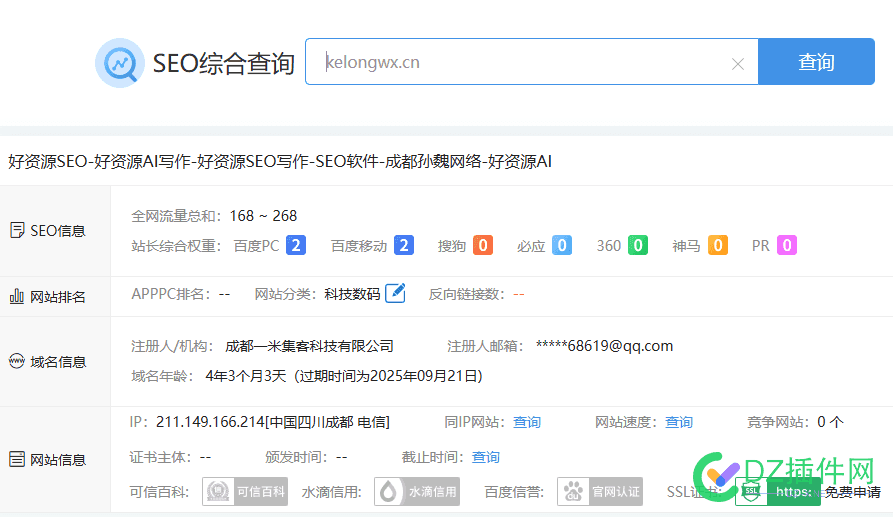Viewport: 893px width, 517px height.
Task: Click the SEO综合查询 magnifier logo icon
Action: pos(120,63)
